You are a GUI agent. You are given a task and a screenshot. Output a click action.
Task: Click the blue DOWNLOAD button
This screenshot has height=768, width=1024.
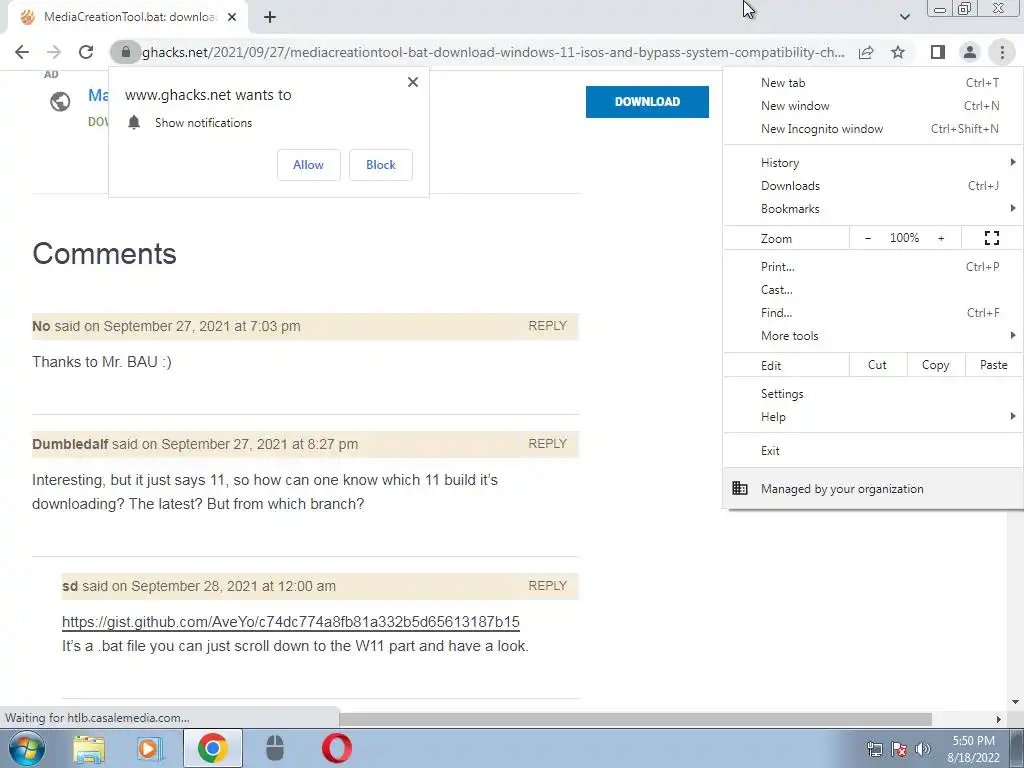647,102
